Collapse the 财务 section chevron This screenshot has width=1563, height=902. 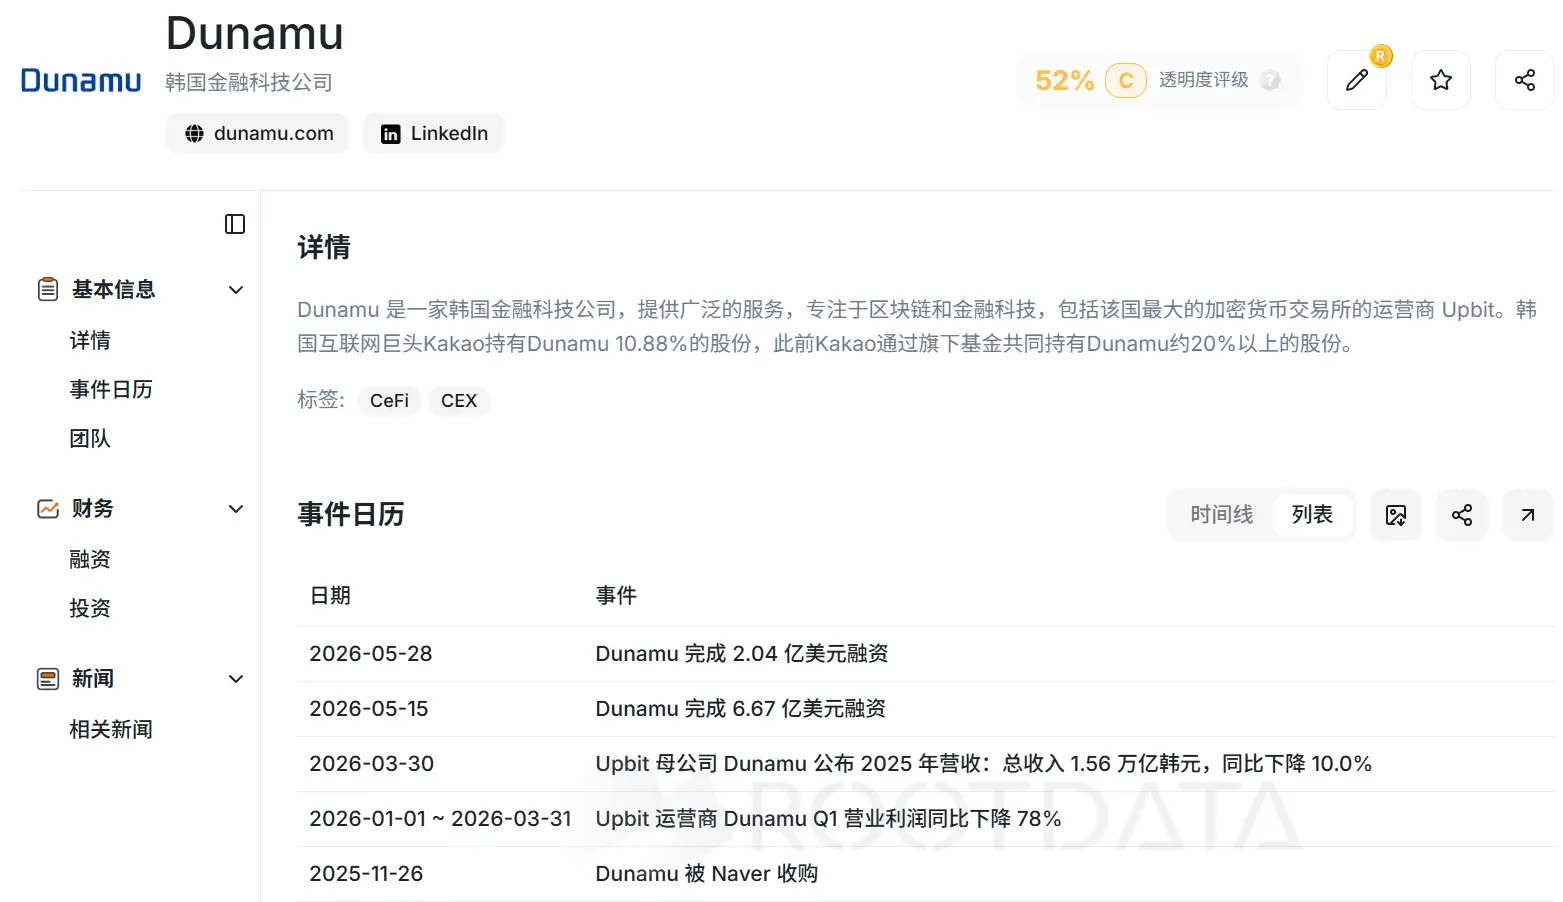pyautogui.click(x=236, y=509)
